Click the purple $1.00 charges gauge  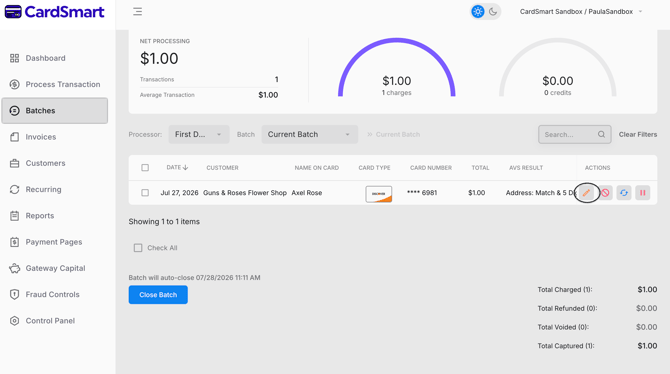[397, 68]
